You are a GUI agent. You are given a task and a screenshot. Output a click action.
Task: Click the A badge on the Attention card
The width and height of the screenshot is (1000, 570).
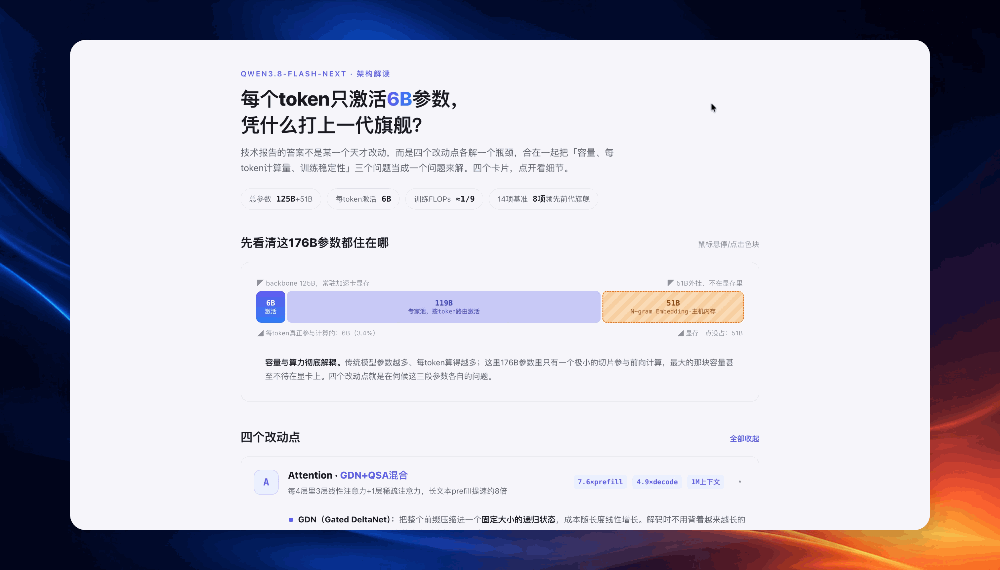[x=266, y=482]
